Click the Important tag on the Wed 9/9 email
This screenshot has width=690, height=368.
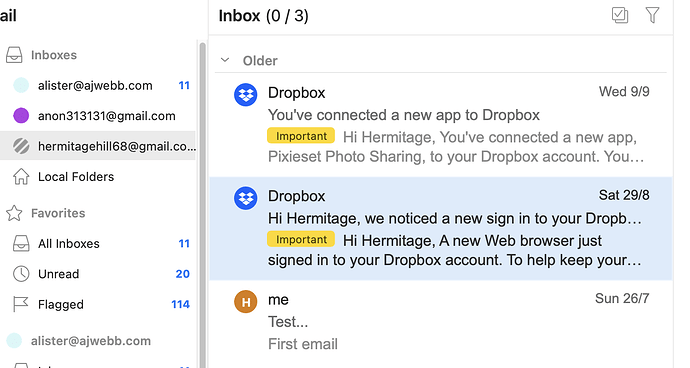pos(301,136)
